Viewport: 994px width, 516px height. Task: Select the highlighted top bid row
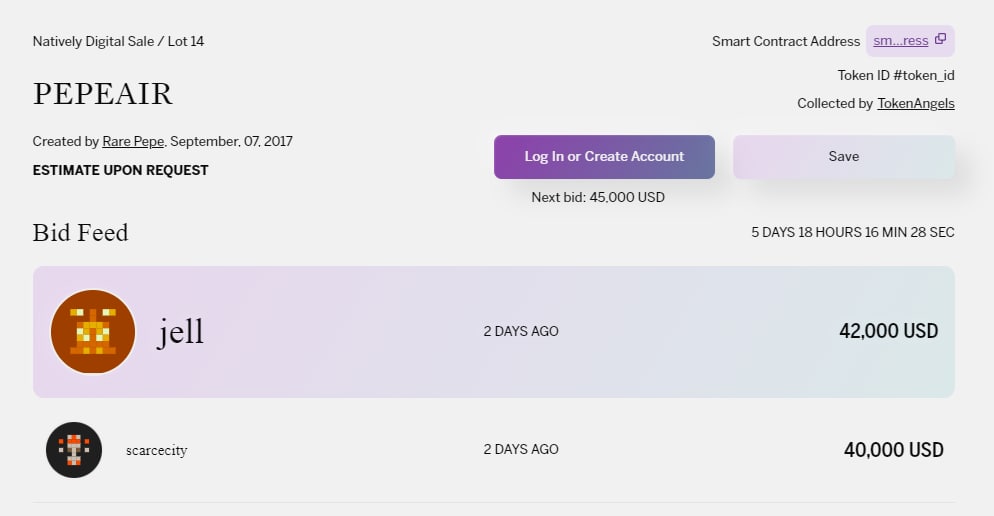click(x=494, y=332)
